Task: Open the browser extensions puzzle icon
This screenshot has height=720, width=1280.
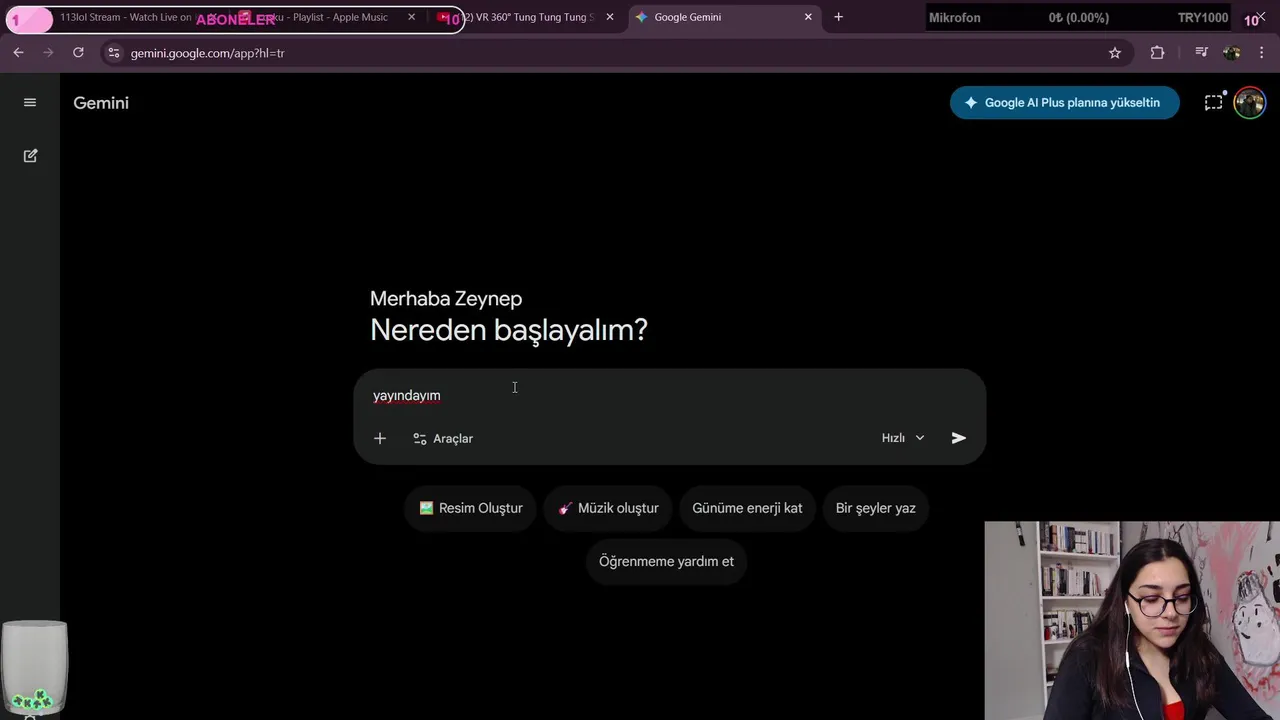Action: [1157, 53]
